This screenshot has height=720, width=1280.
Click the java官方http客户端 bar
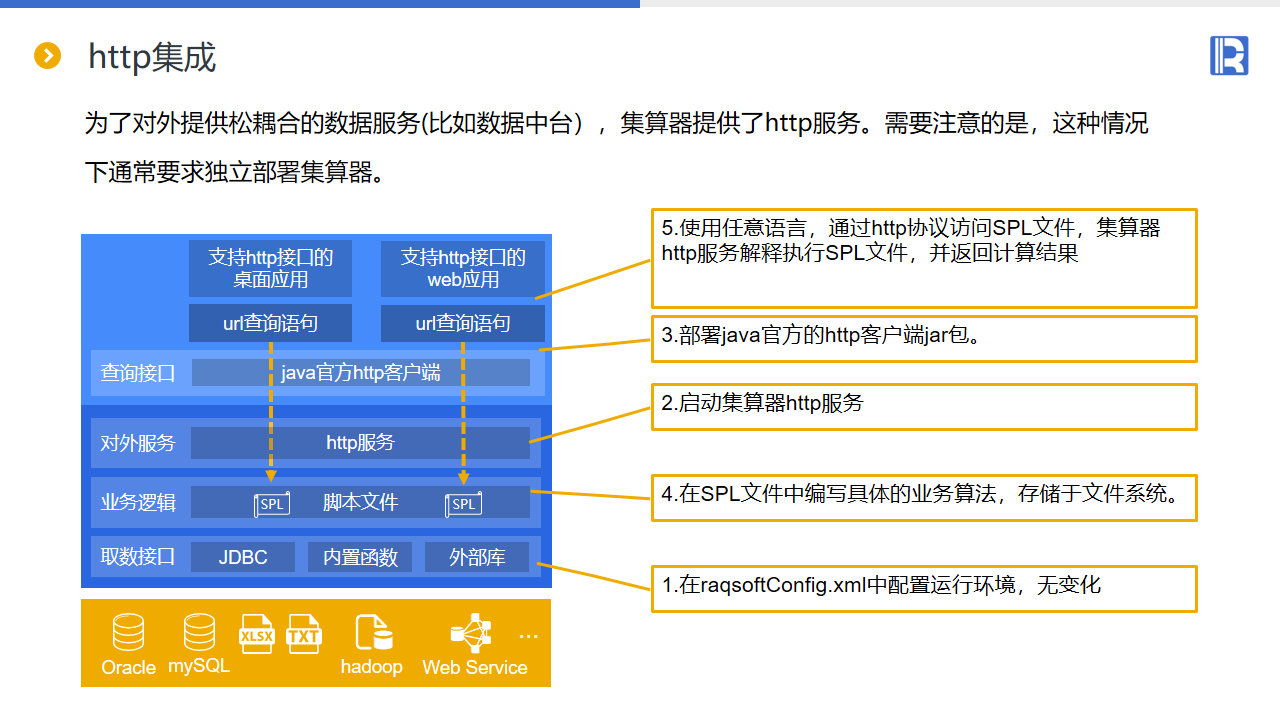tap(361, 373)
